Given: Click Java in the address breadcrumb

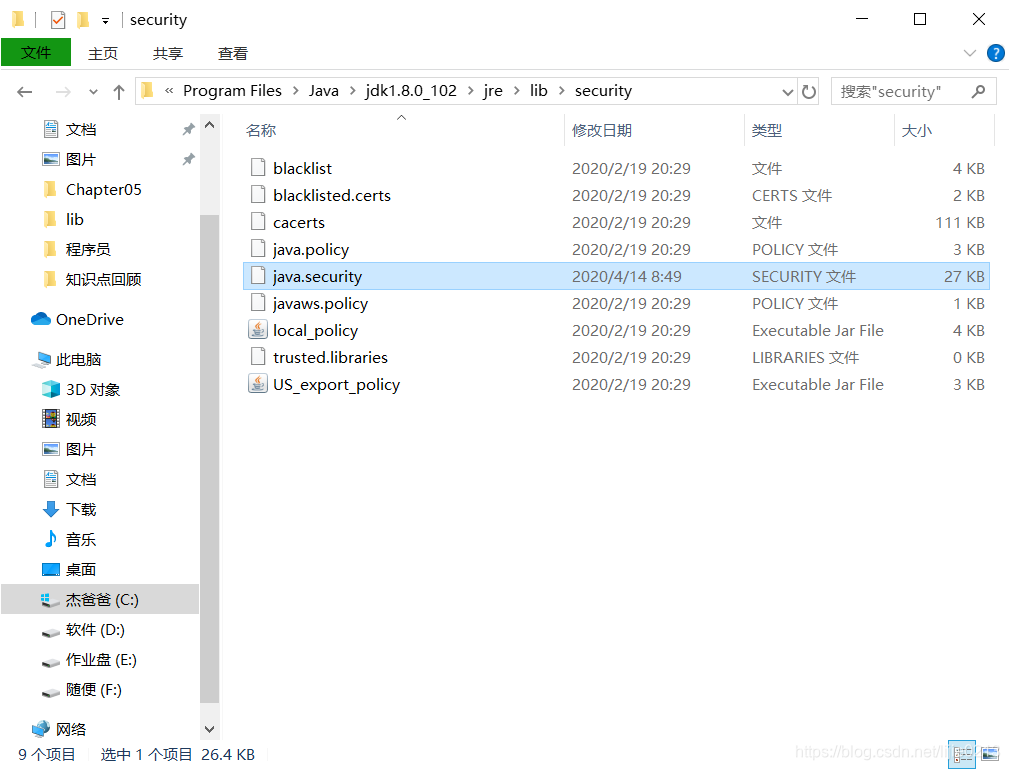Looking at the screenshot, I should [x=323, y=91].
